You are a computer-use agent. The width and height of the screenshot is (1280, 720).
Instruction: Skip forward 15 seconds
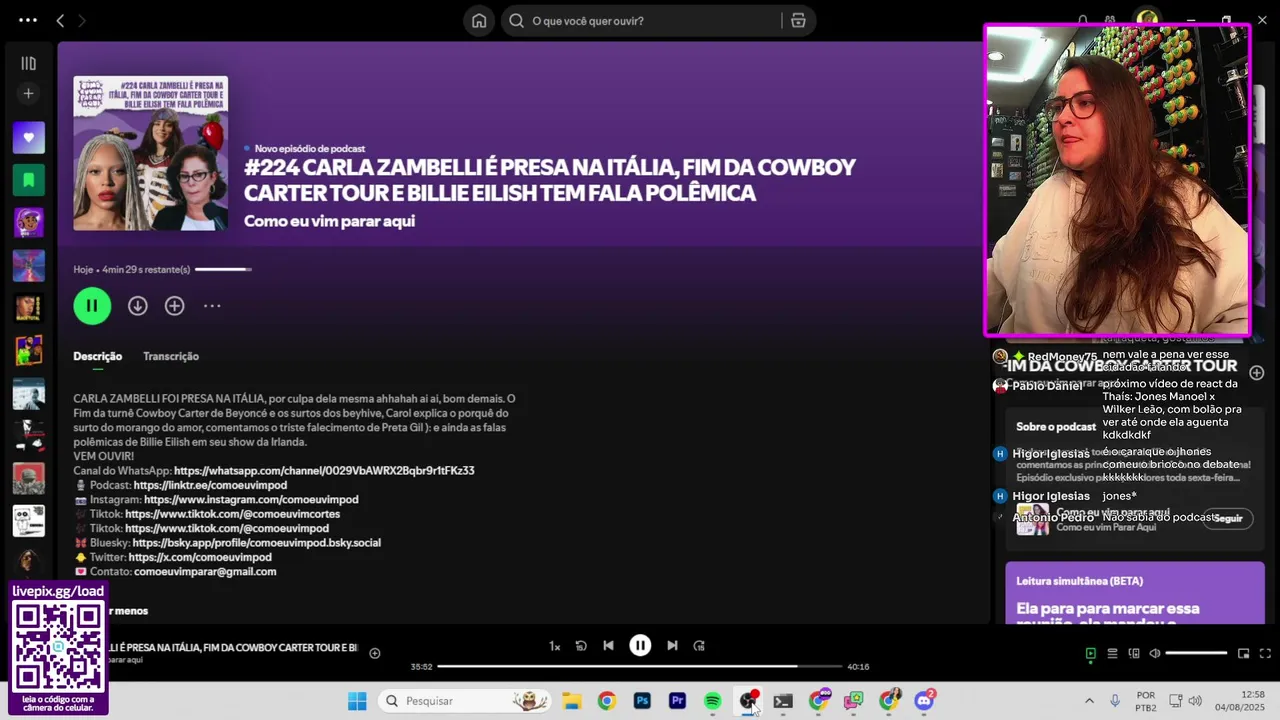coord(699,646)
